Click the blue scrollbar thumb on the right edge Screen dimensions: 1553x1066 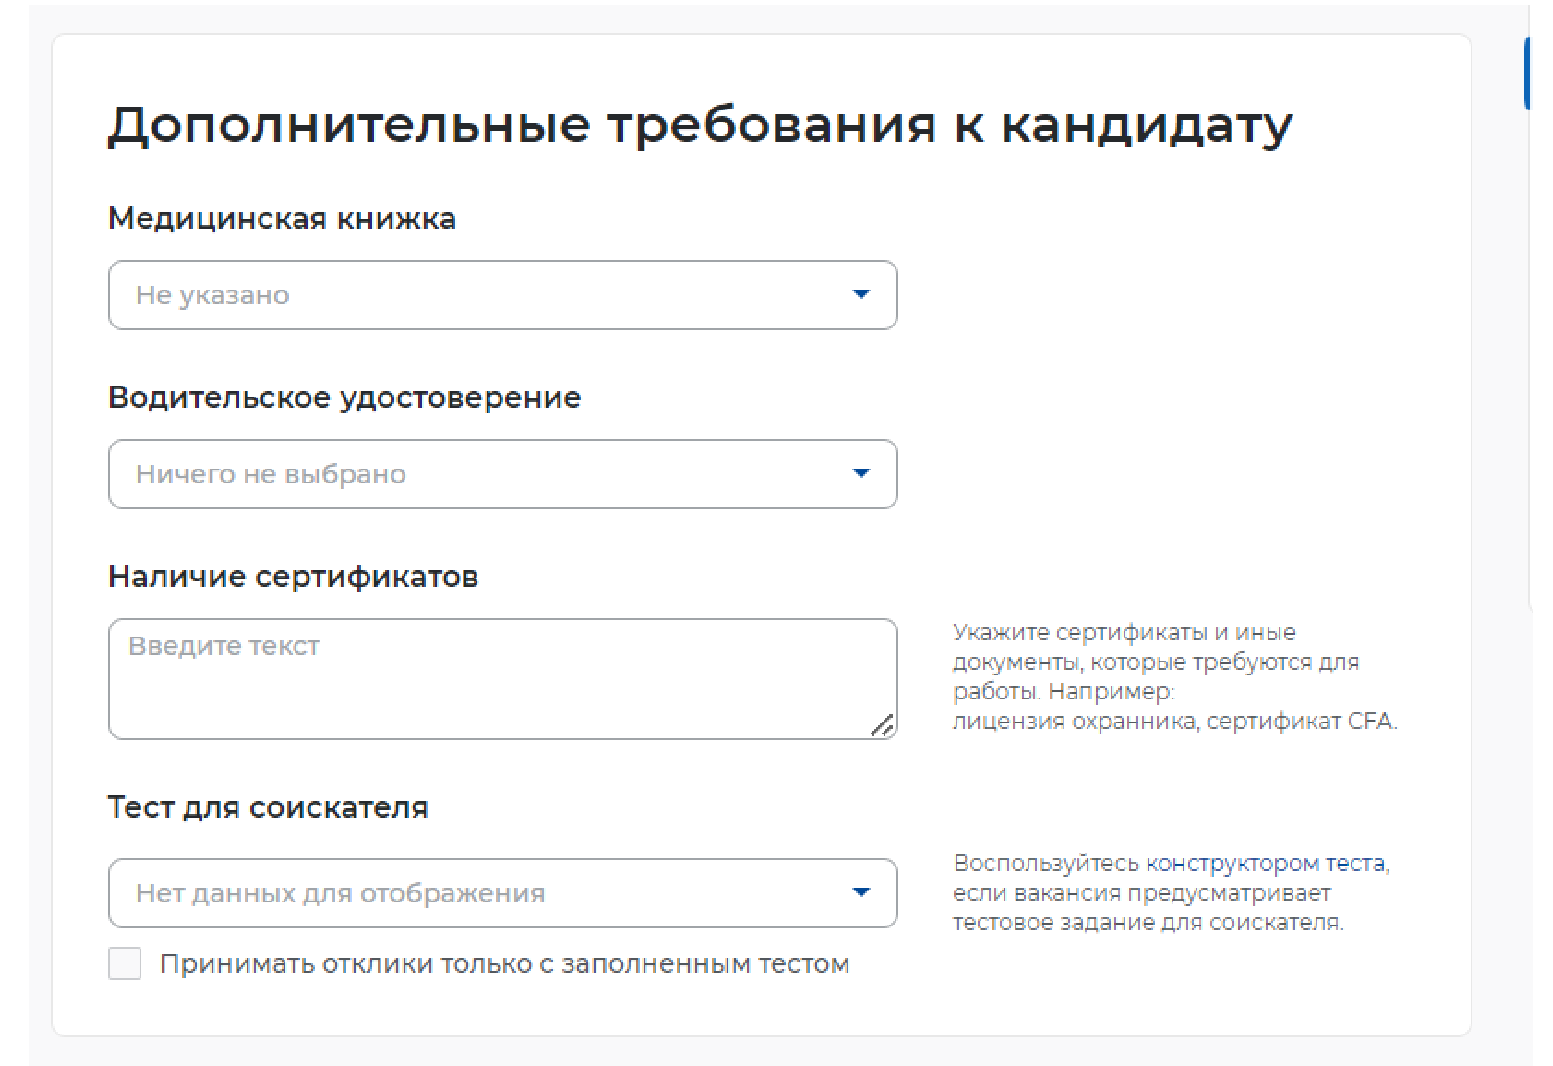1527,73
